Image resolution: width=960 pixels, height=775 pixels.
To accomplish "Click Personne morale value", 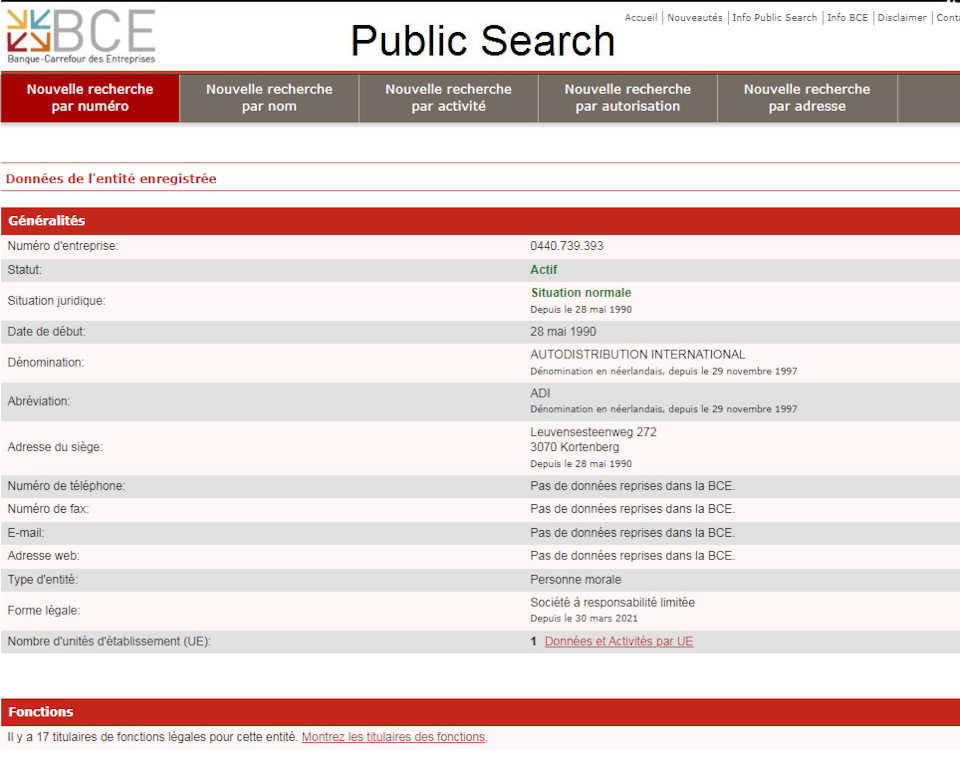I will (576, 580).
